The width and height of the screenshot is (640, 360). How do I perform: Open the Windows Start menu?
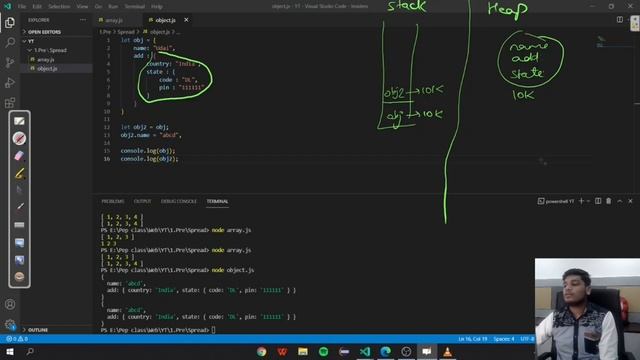(10, 351)
